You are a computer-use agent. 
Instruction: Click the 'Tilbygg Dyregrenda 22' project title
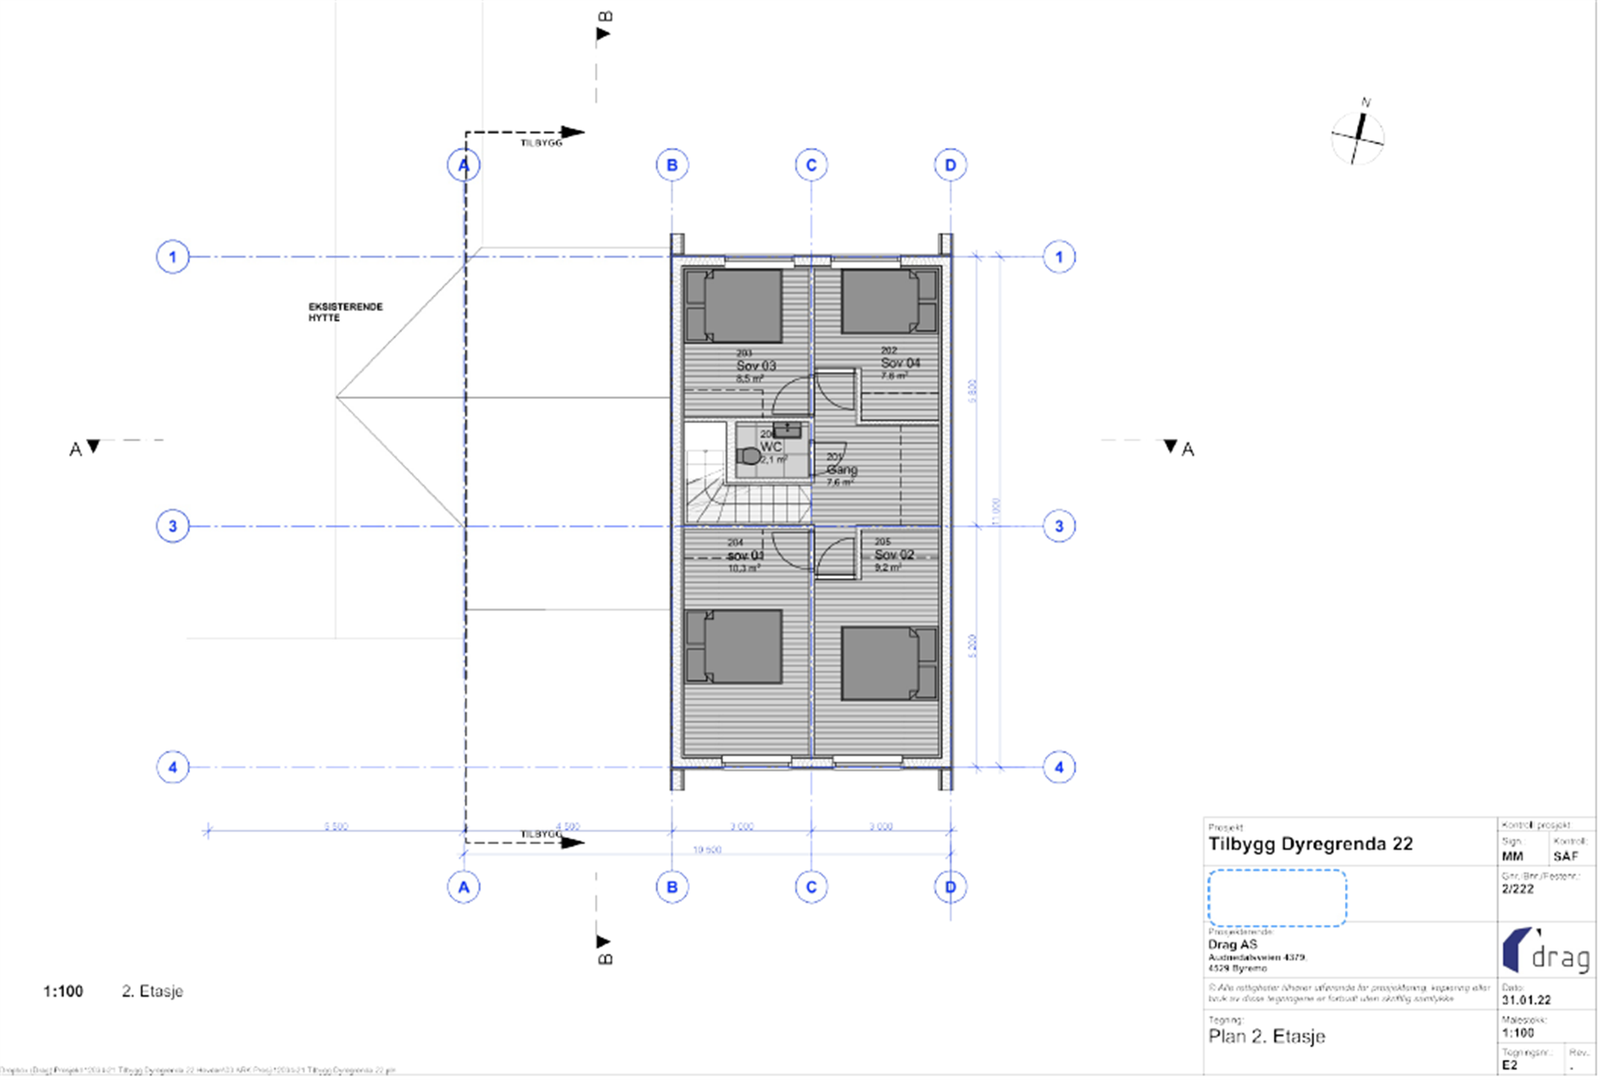click(1311, 844)
